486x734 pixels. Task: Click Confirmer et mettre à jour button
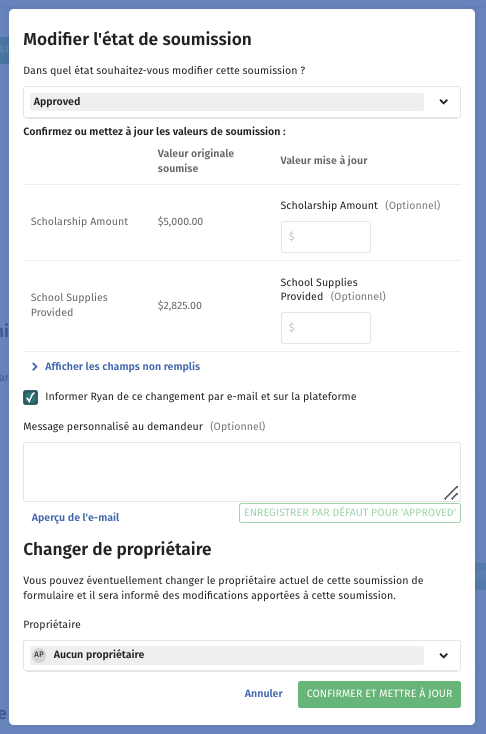379,694
